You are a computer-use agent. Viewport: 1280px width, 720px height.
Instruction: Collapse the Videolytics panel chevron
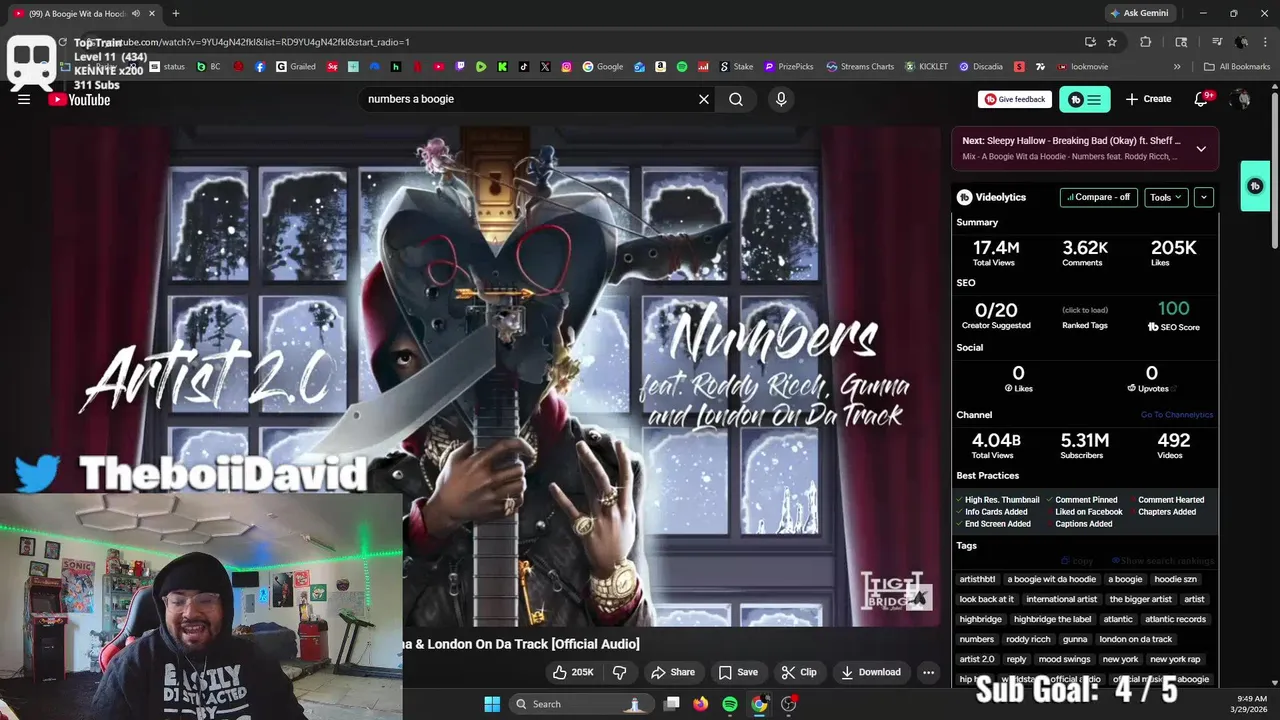coord(1204,197)
